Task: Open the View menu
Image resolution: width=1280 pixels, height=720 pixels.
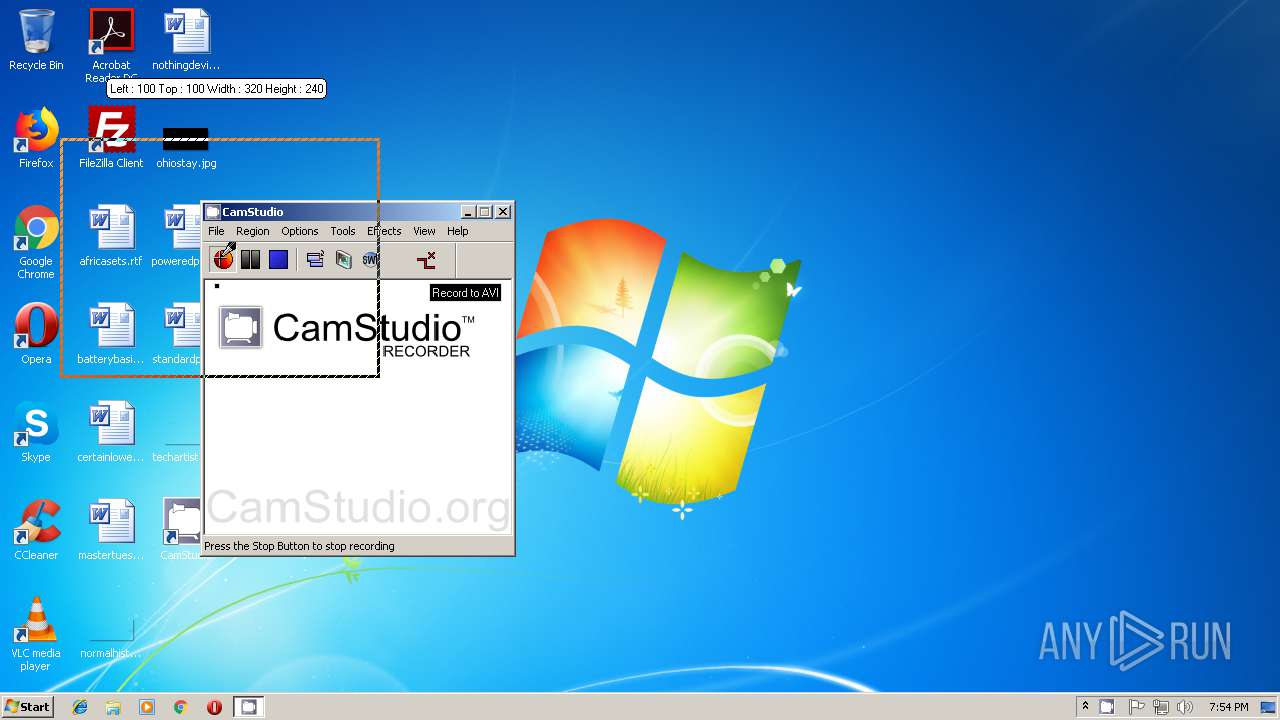Action: click(424, 231)
